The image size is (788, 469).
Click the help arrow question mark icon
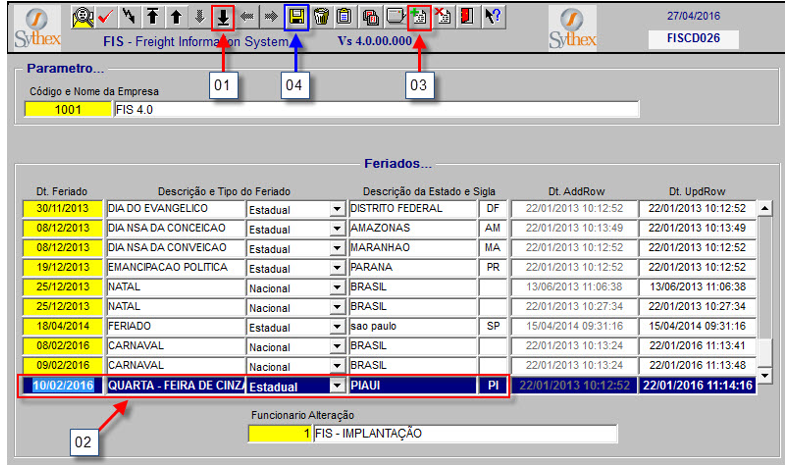(492, 17)
